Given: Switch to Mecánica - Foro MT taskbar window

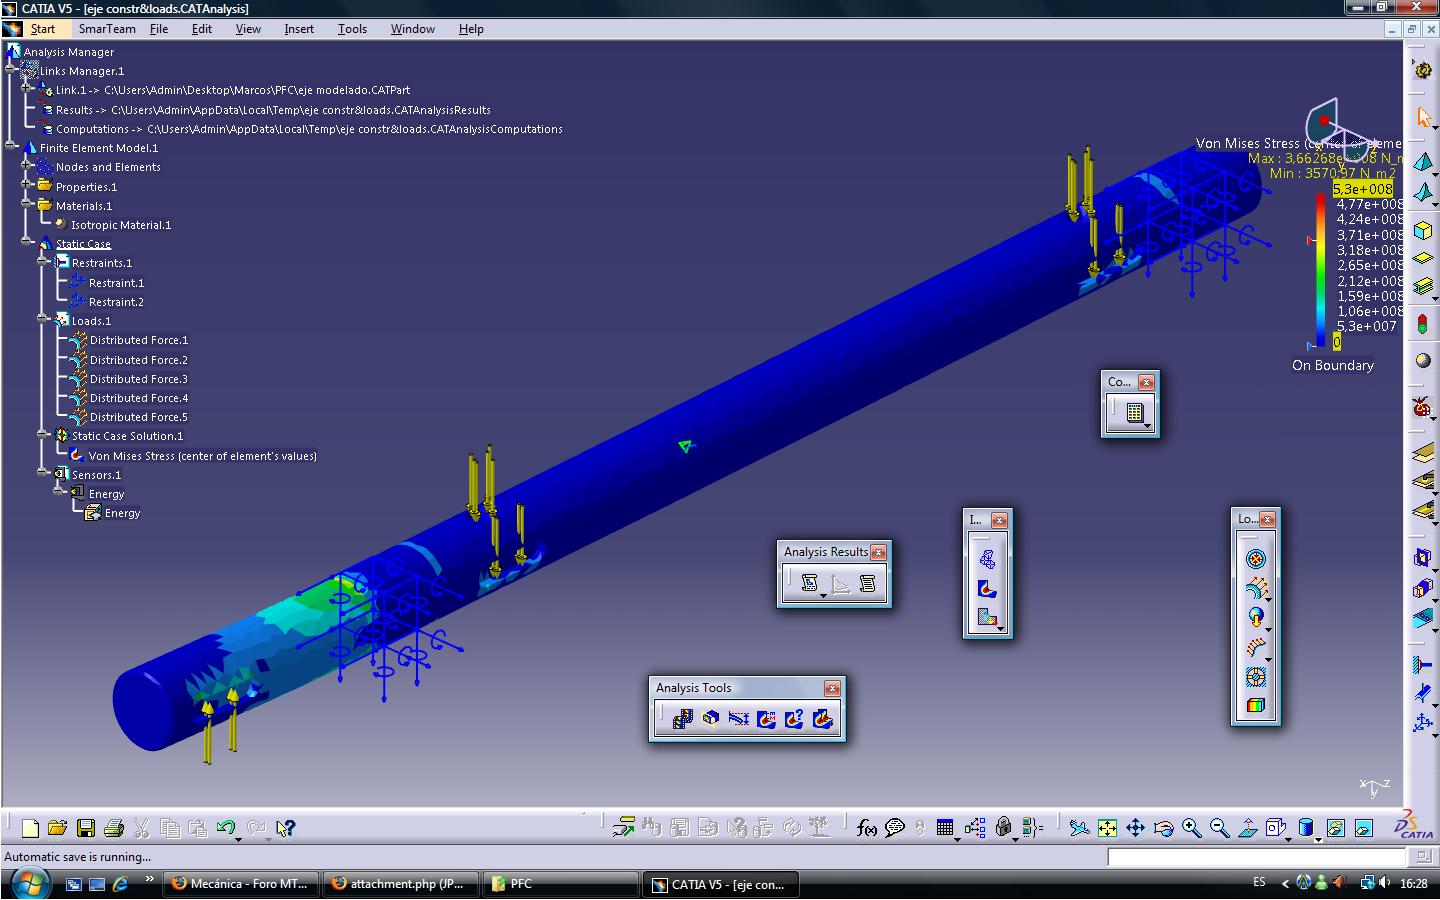Looking at the screenshot, I should (x=240, y=884).
